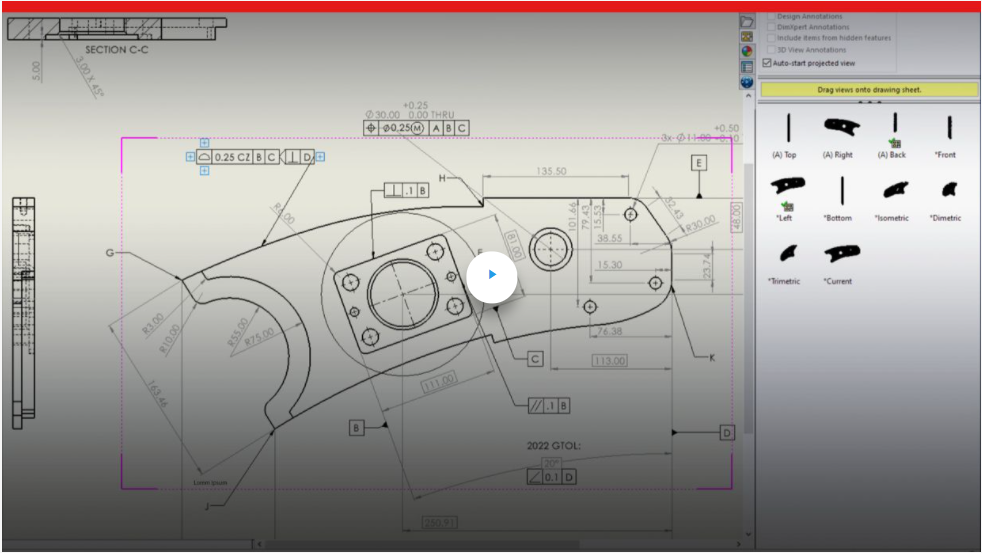The image size is (982, 553).
Task: Open the Custom Properties task pane tab
Action: pos(746,67)
